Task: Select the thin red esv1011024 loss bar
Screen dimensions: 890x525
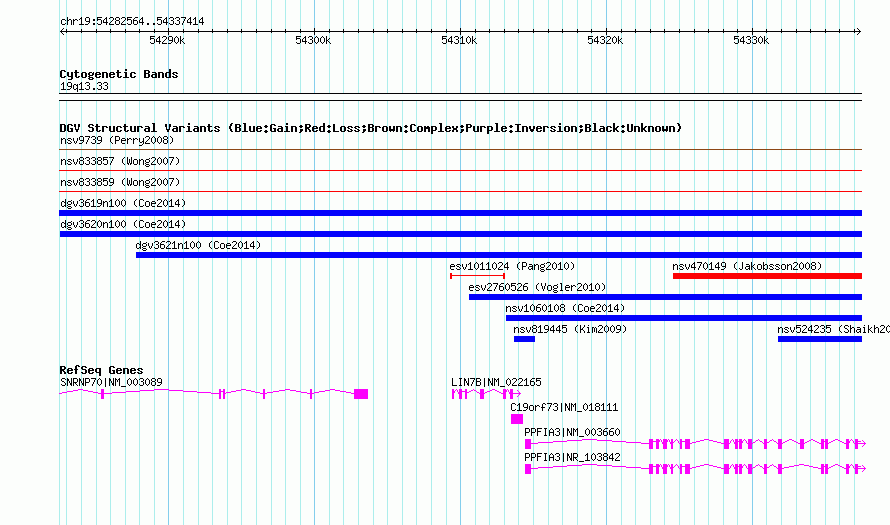Action: (477, 276)
